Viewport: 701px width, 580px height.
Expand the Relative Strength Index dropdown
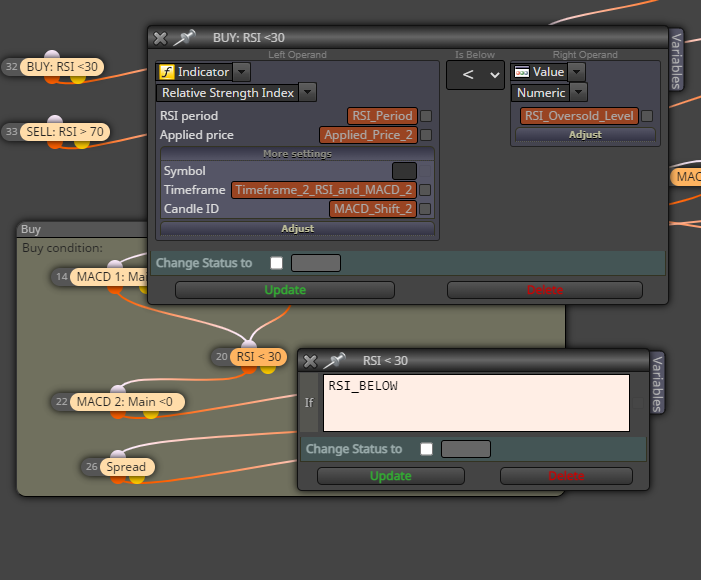tap(308, 93)
